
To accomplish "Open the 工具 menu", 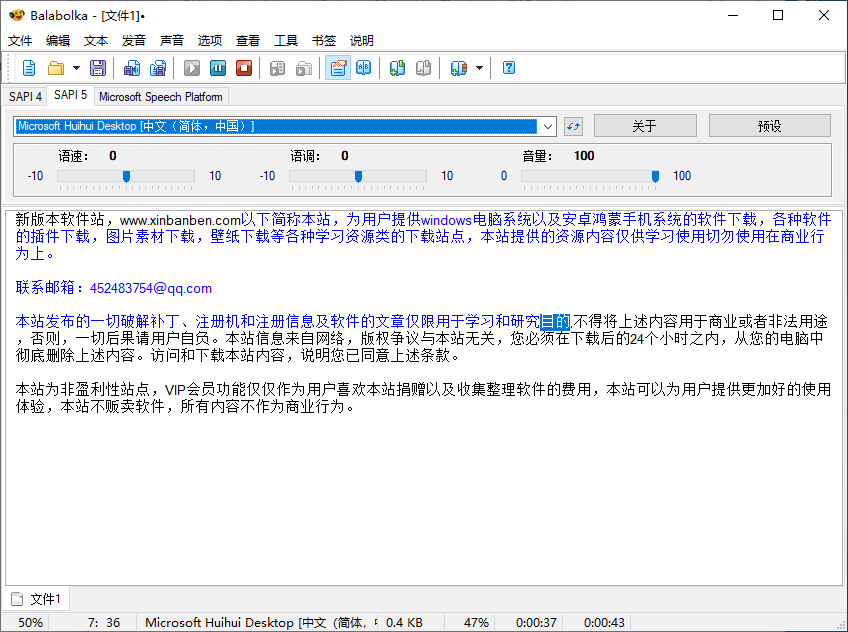I will tap(286, 41).
